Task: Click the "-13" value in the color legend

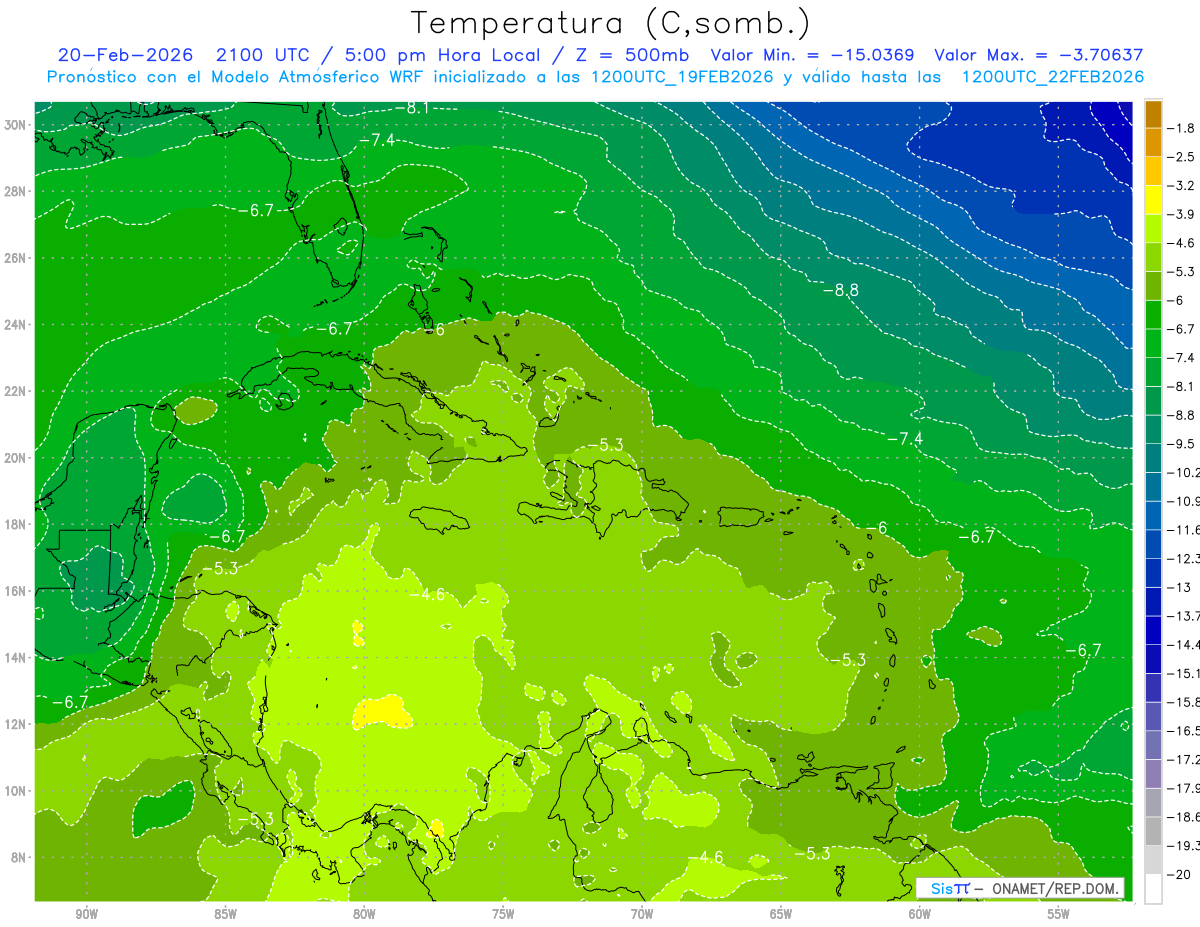Action: click(1179, 587)
